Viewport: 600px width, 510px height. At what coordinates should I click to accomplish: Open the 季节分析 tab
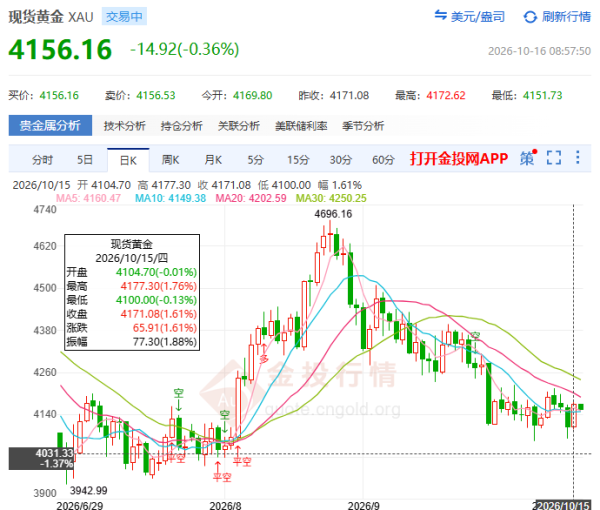click(363, 126)
